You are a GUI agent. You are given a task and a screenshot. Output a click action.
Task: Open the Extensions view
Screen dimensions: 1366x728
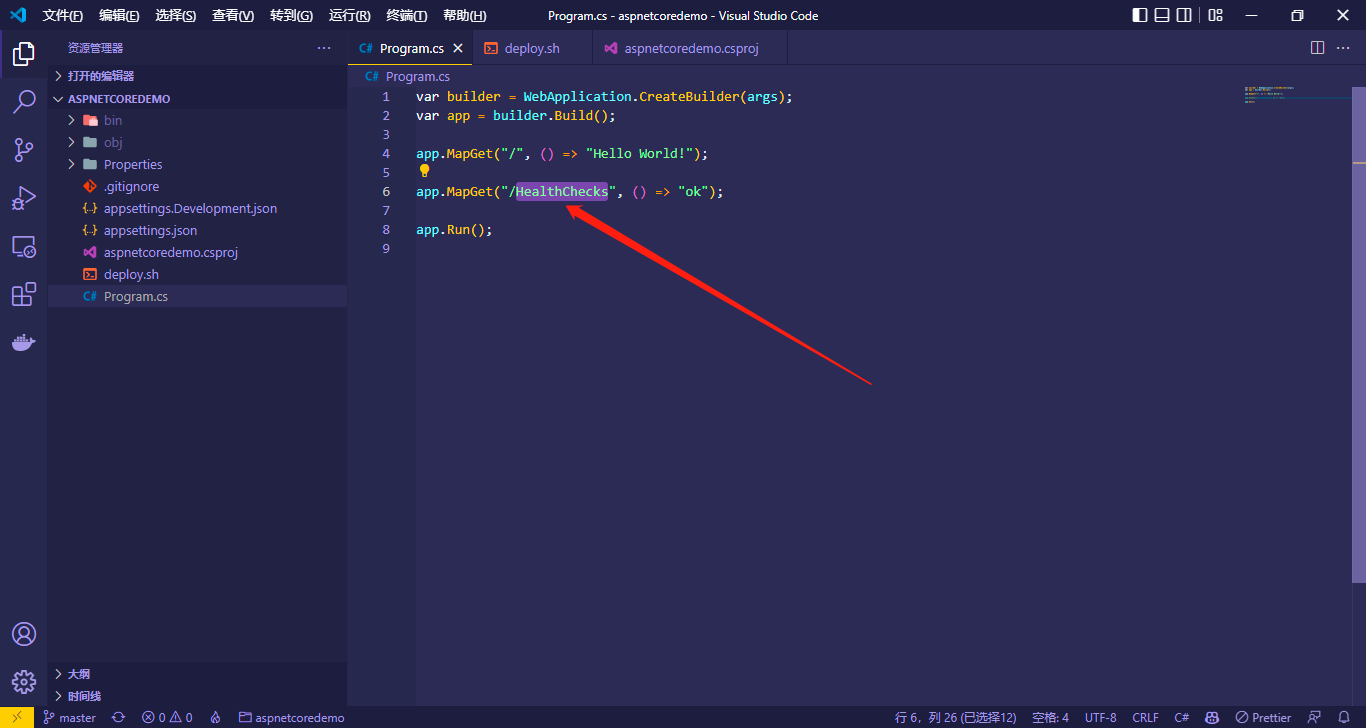click(x=24, y=294)
